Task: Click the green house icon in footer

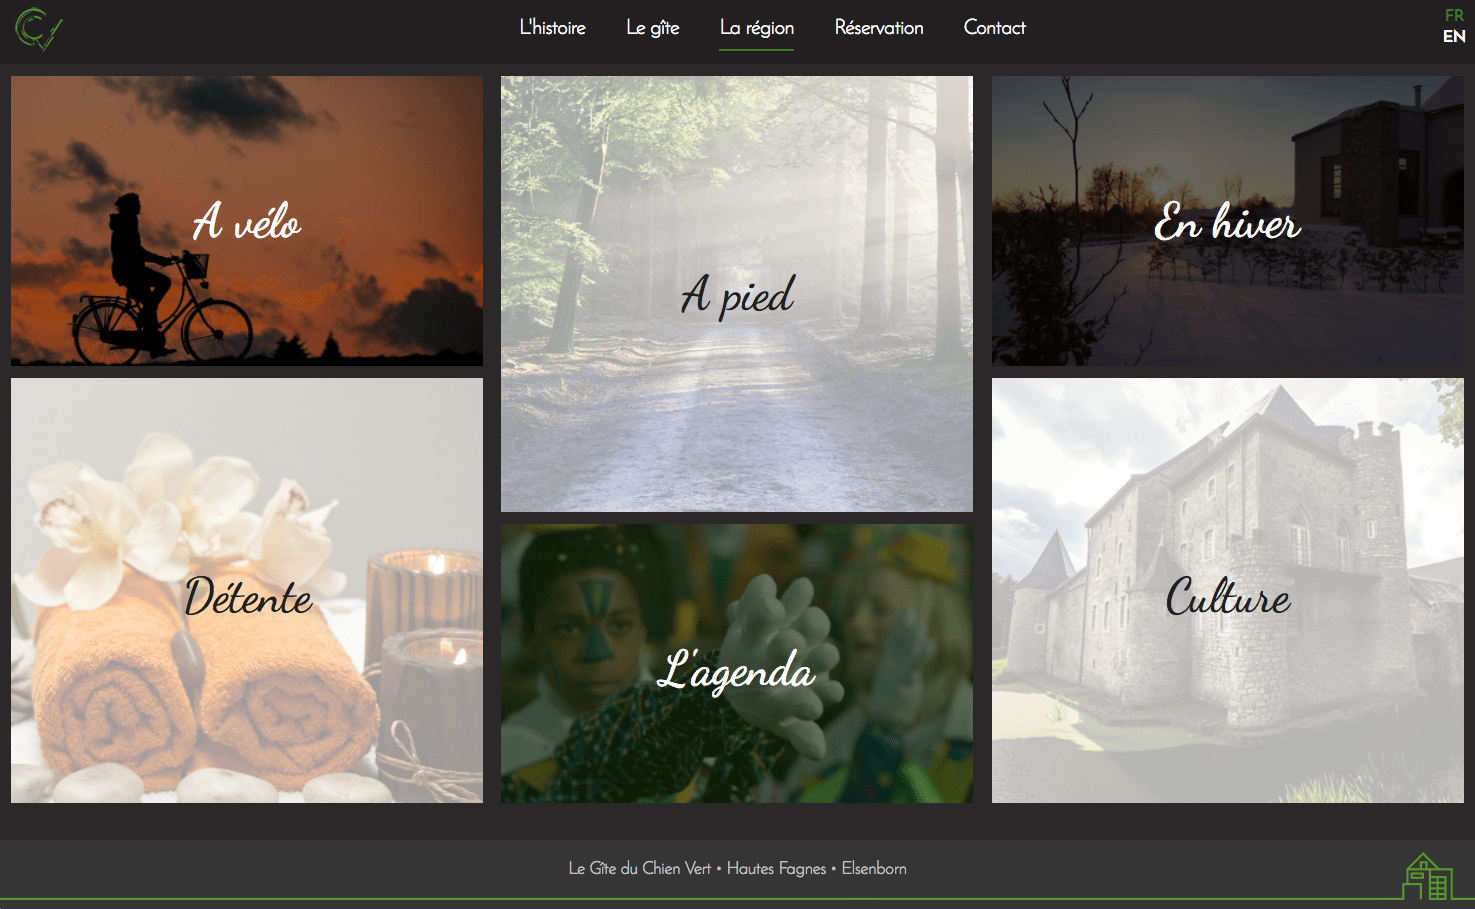Action: (1428, 876)
